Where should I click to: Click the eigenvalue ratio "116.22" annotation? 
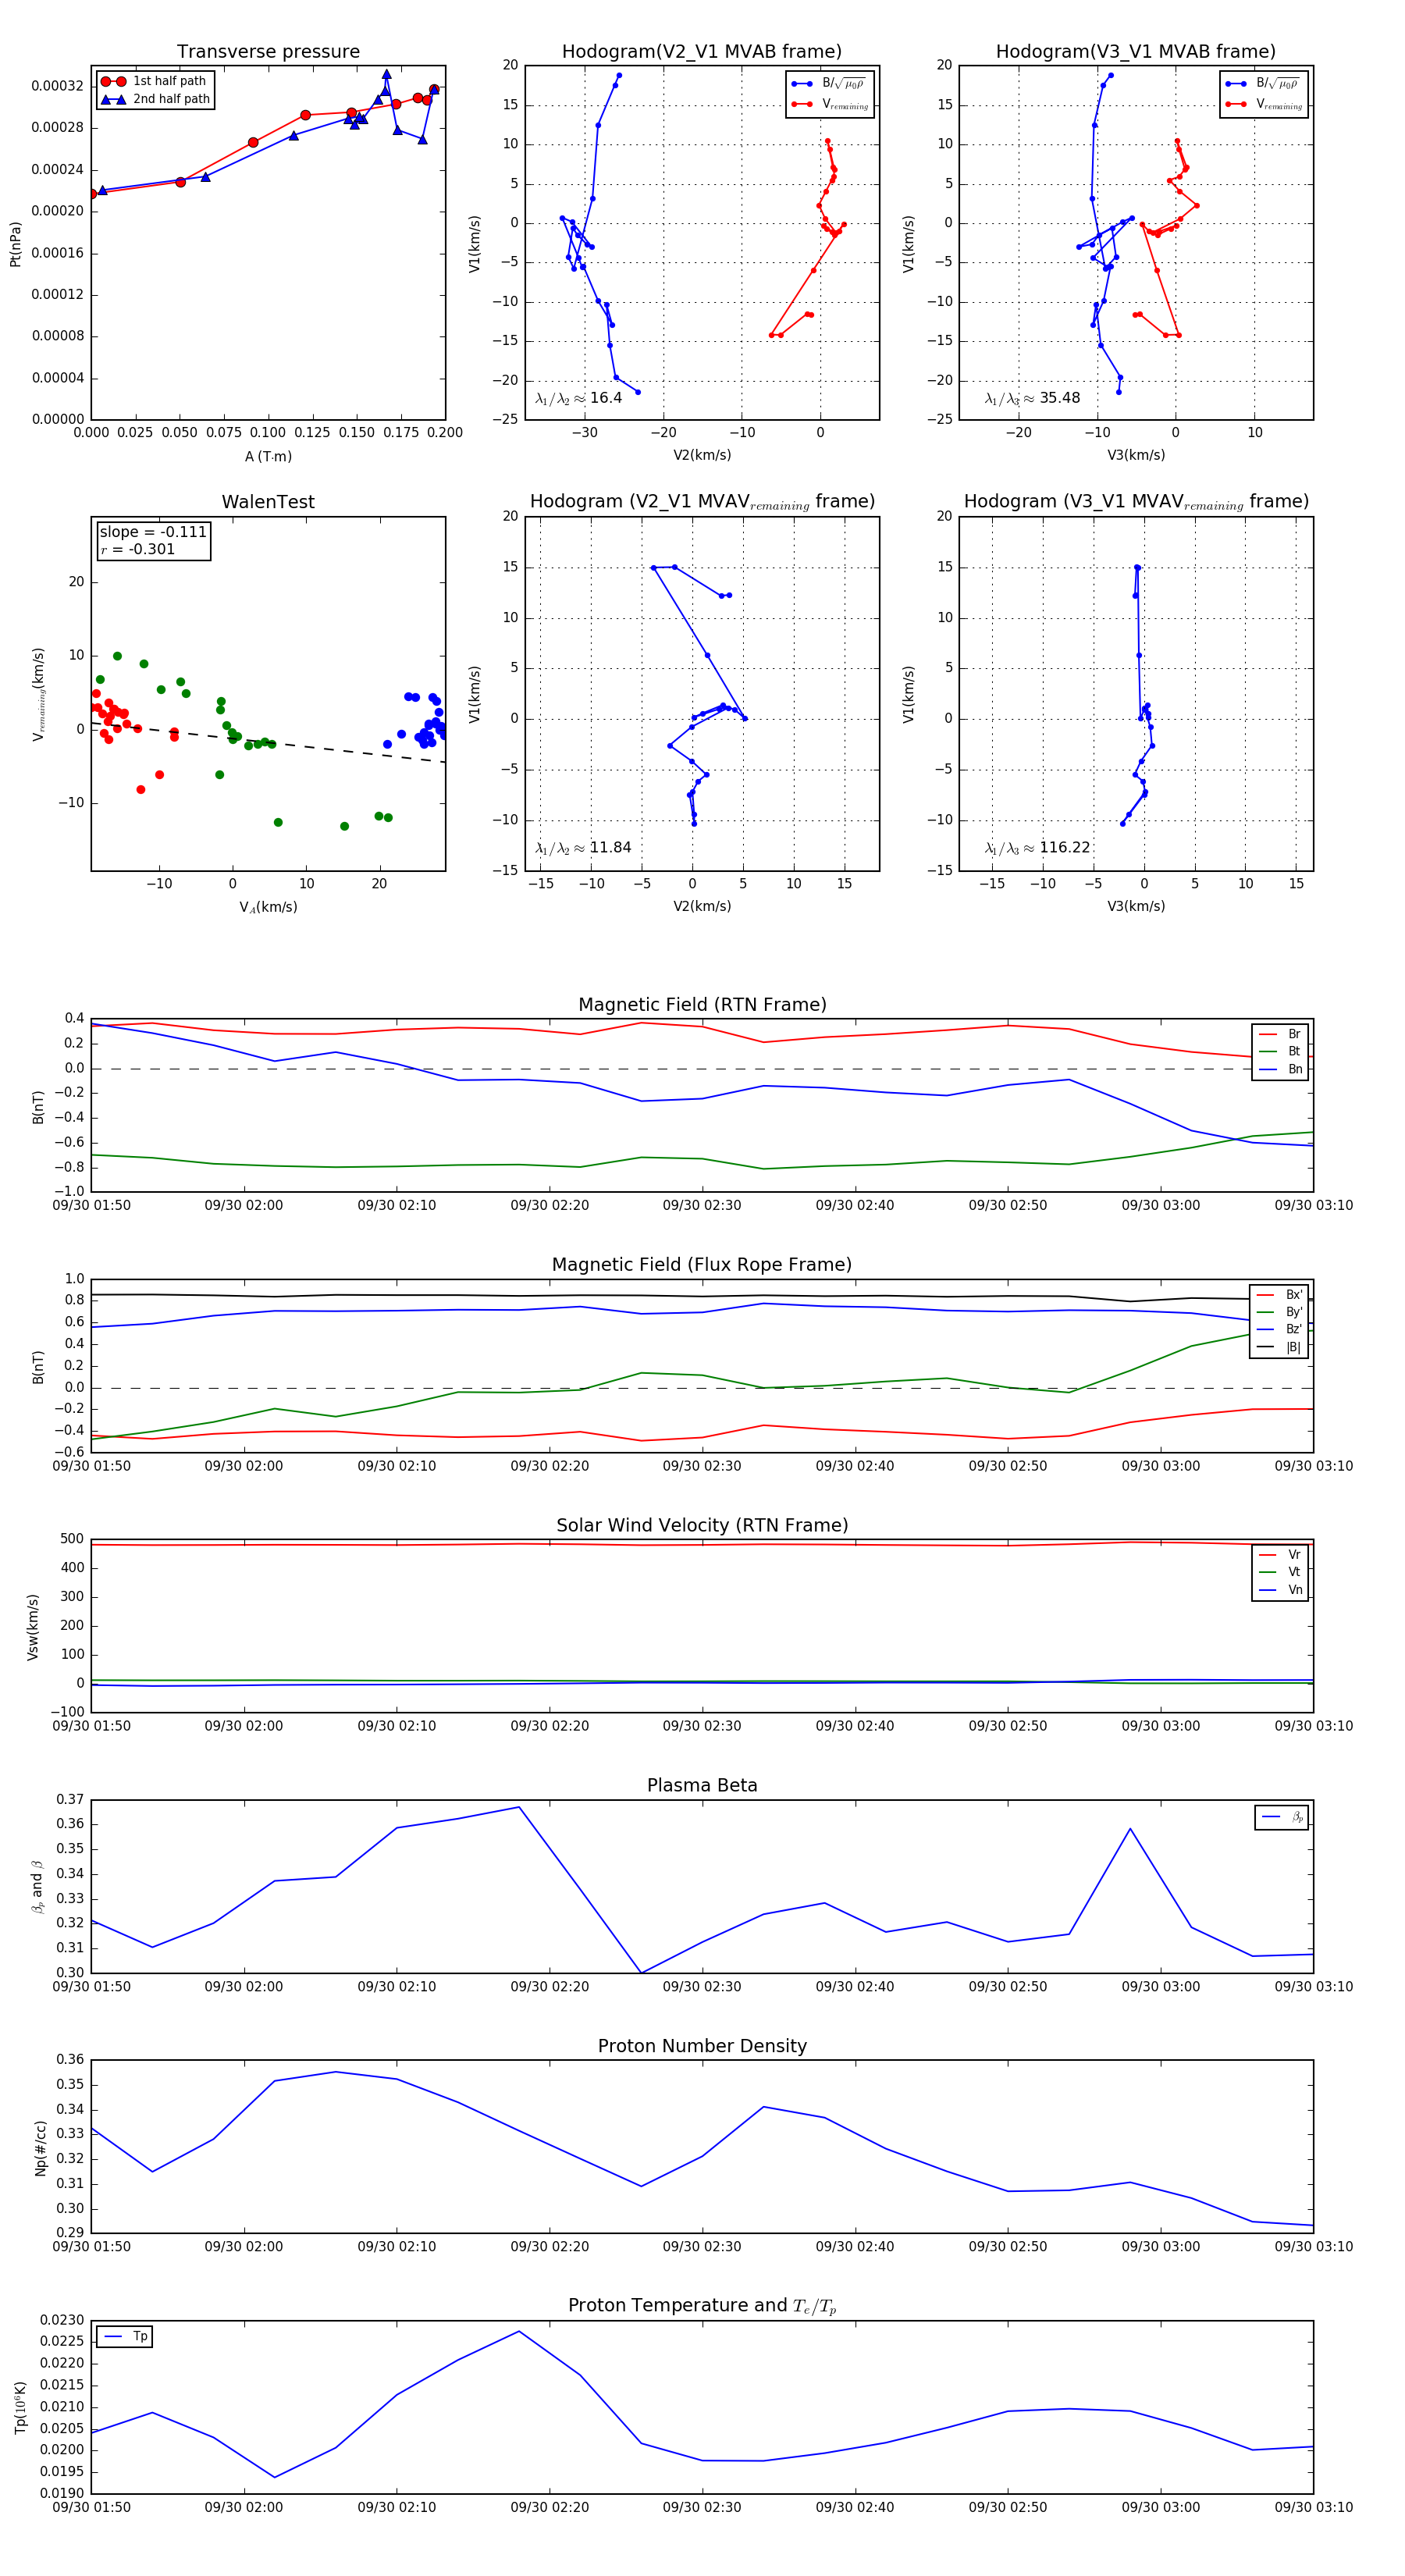pos(1037,848)
